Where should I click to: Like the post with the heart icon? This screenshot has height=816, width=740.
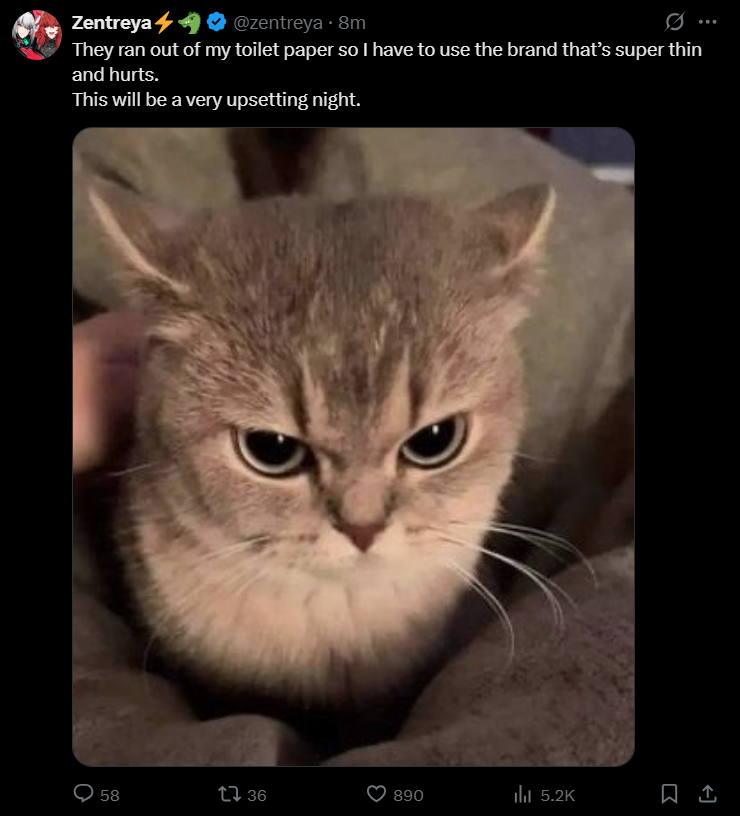coord(376,794)
